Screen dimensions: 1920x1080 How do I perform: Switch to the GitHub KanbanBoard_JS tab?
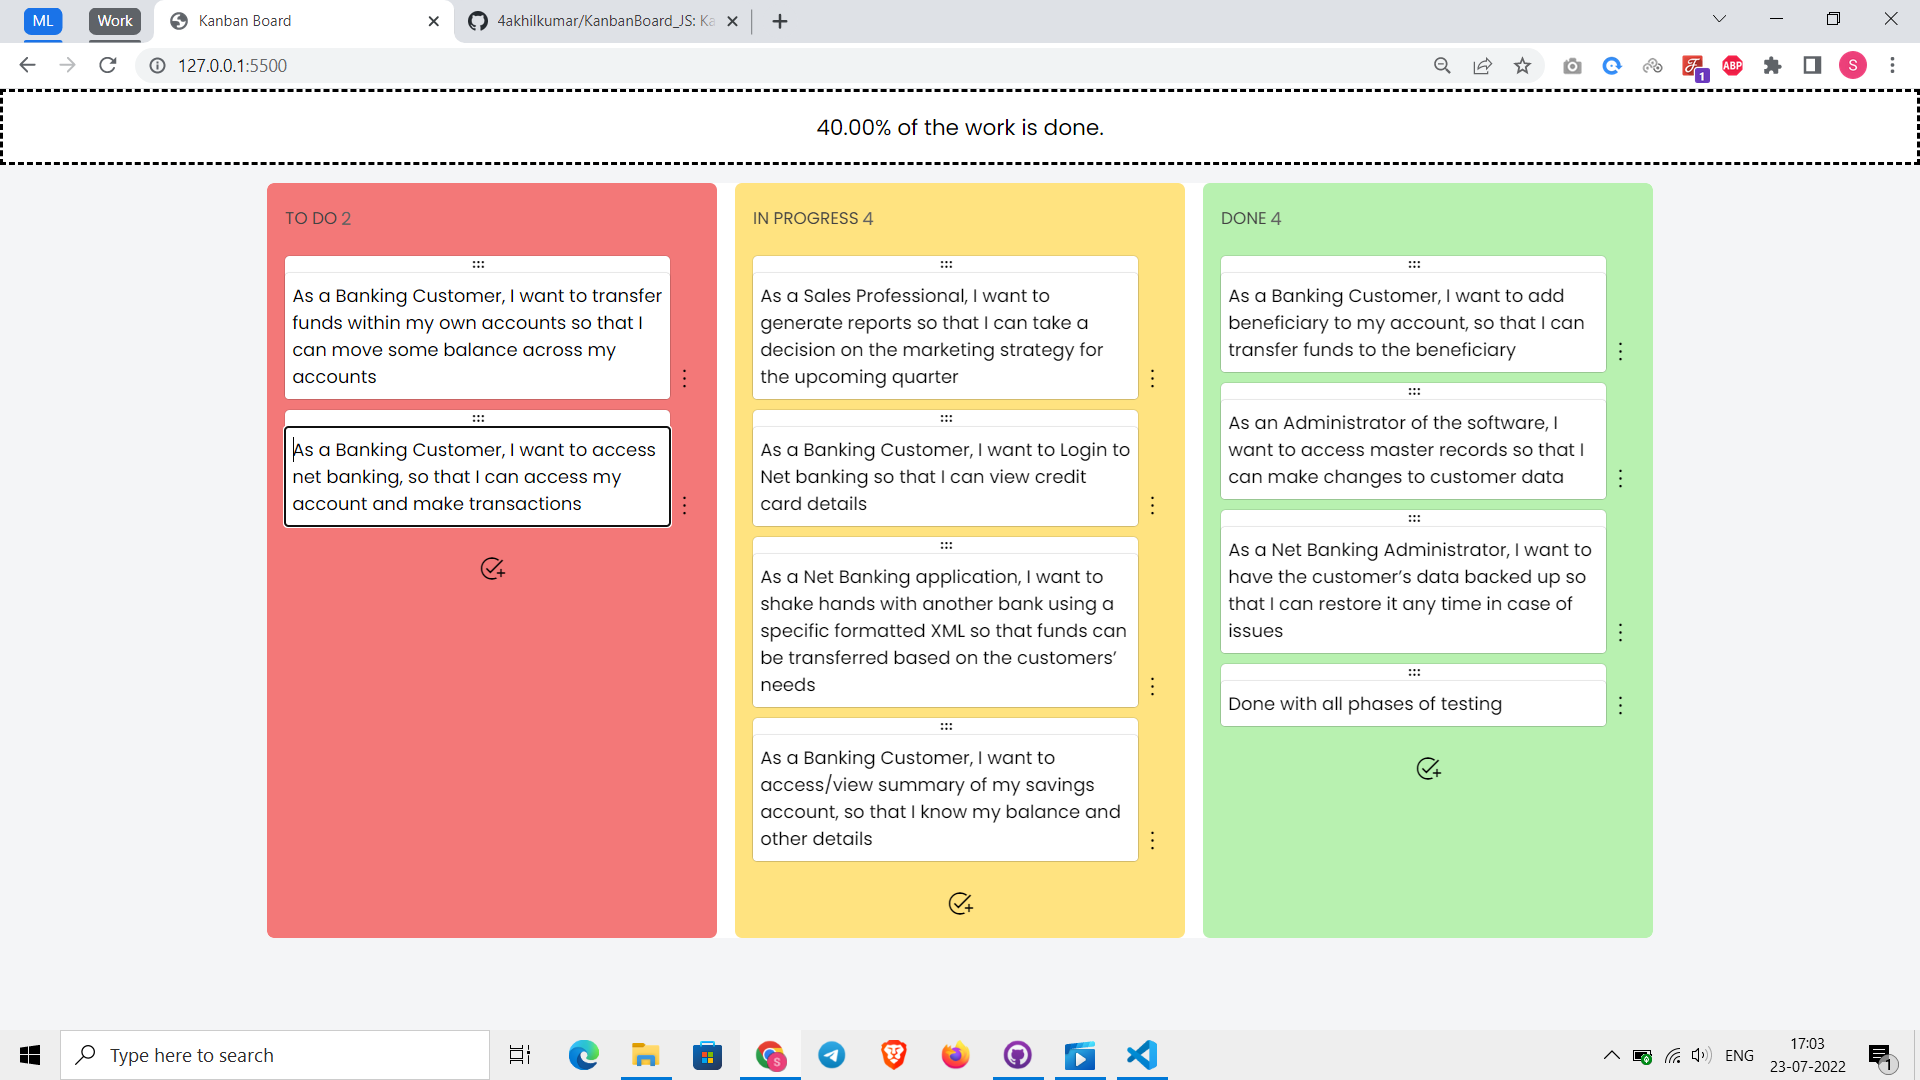(604, 21)
